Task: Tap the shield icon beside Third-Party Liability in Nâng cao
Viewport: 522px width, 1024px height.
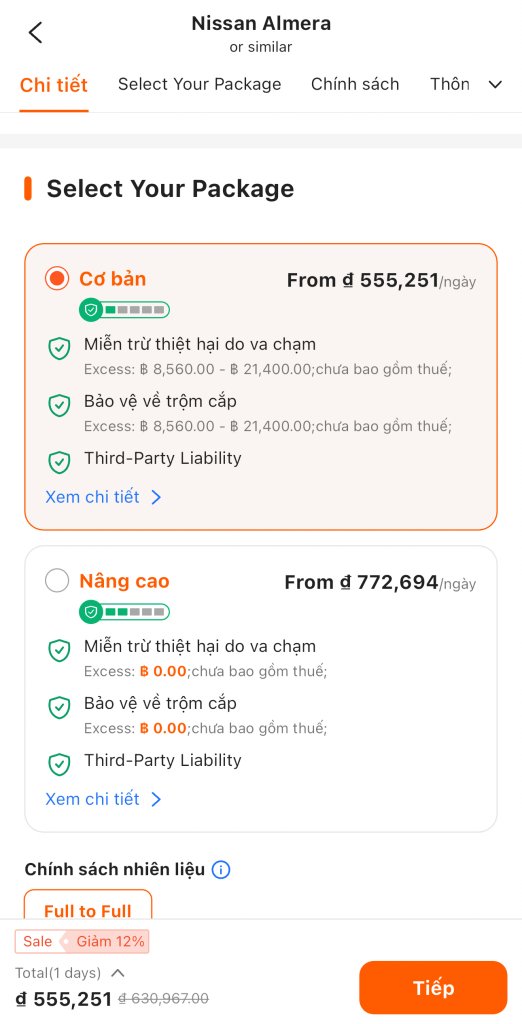Action: click(59, 763)
